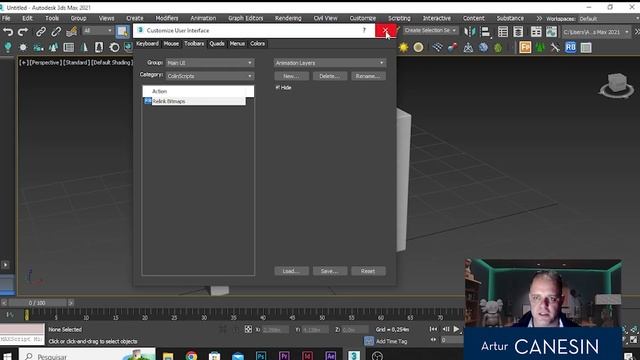Viewport: 640px width, 360px height.
Task: Open the All selection filter dropdown
Action: pos(98,31)
